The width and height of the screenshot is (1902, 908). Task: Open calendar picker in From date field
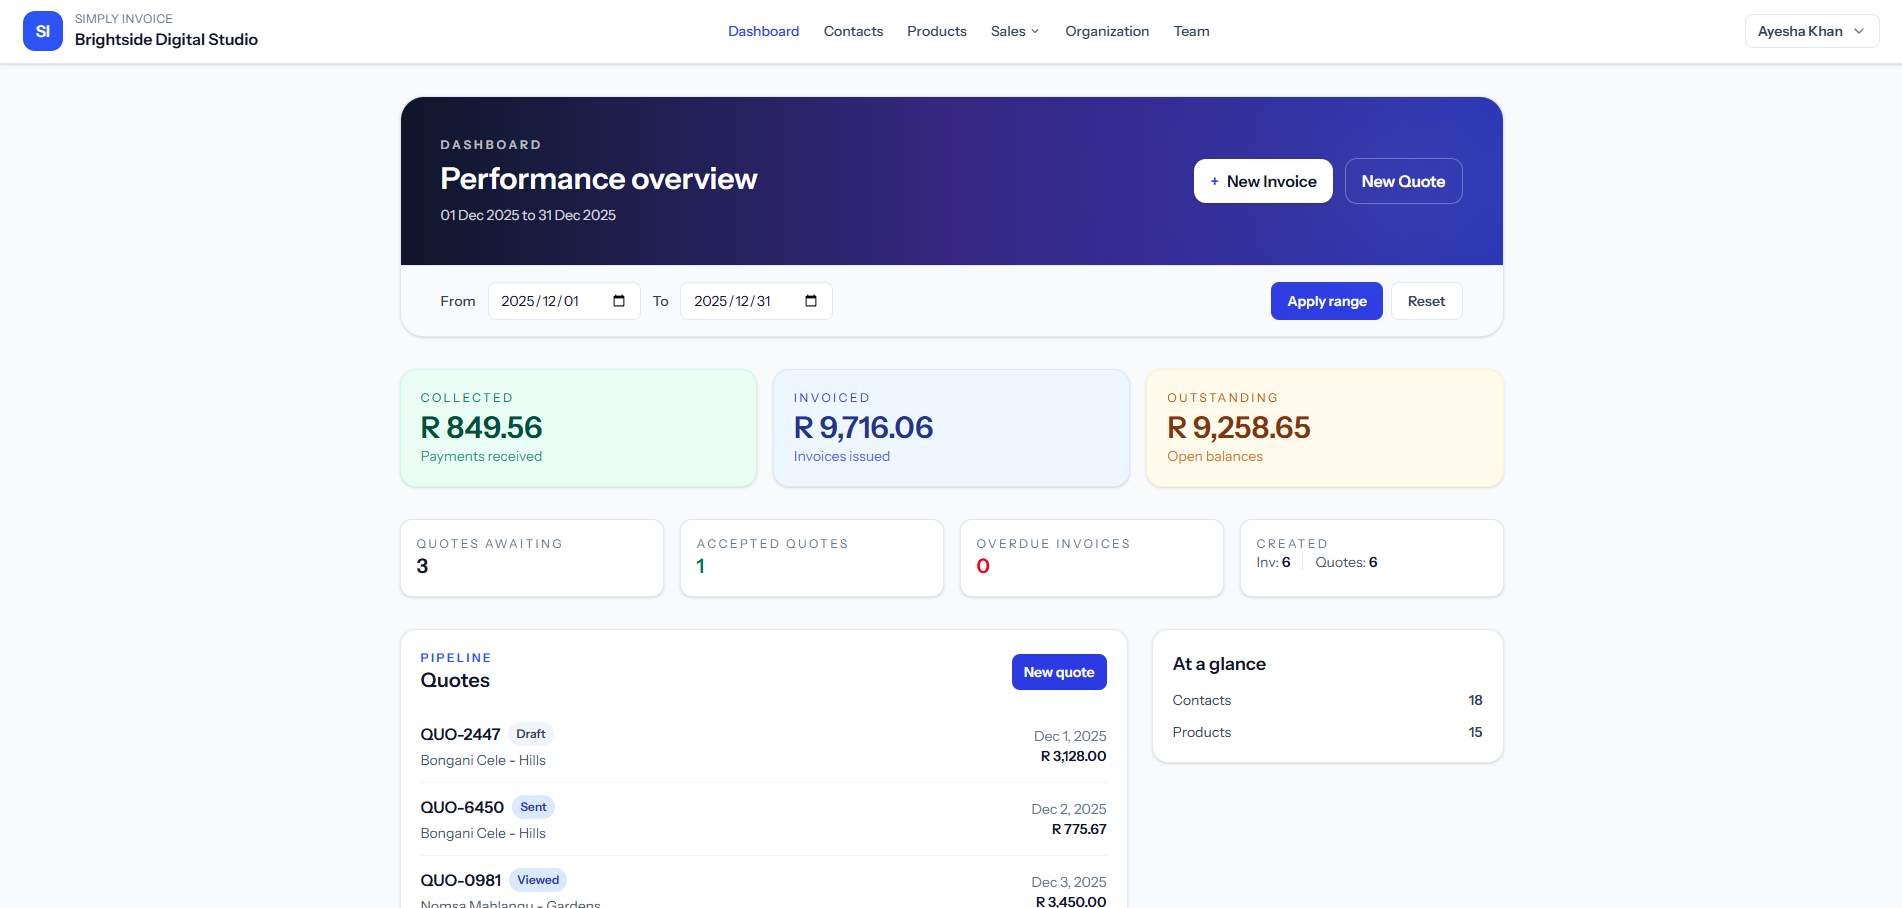[x=619, y=301]
